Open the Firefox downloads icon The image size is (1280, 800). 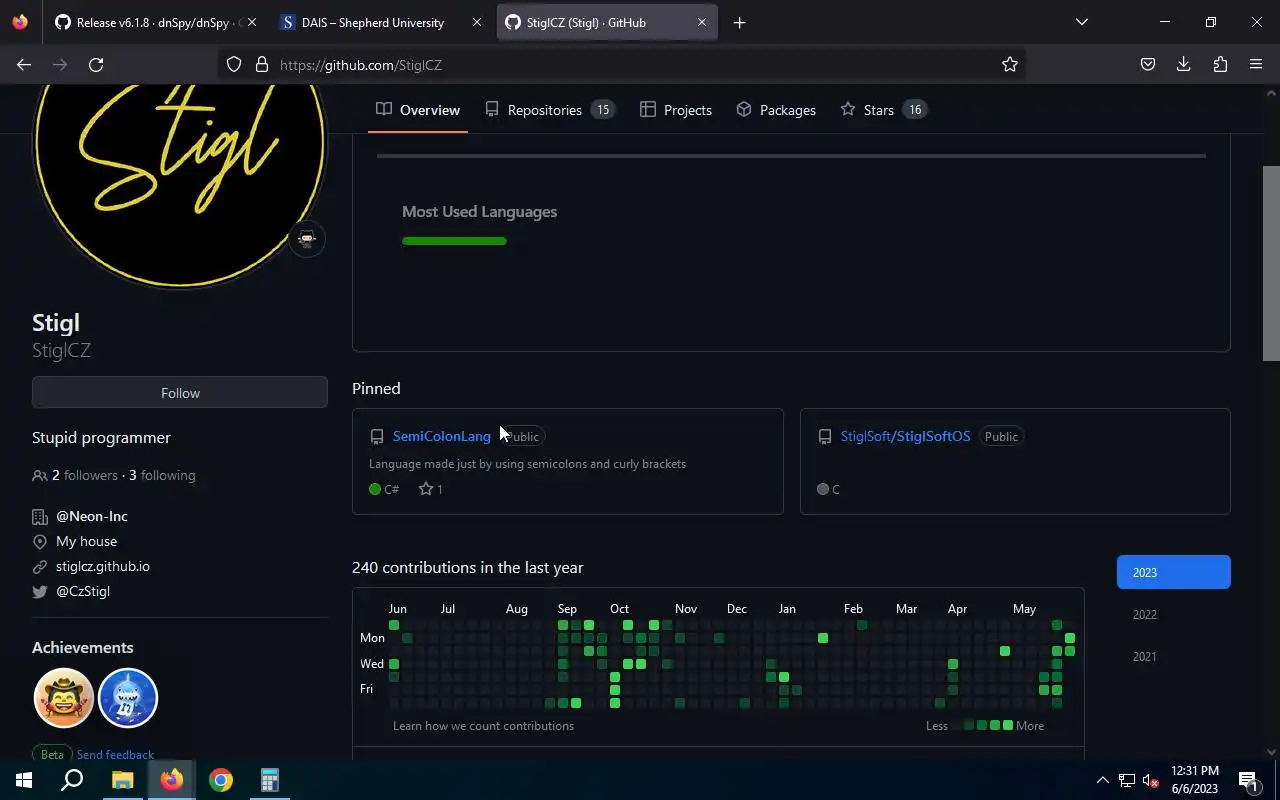(x=1184, y=65)
